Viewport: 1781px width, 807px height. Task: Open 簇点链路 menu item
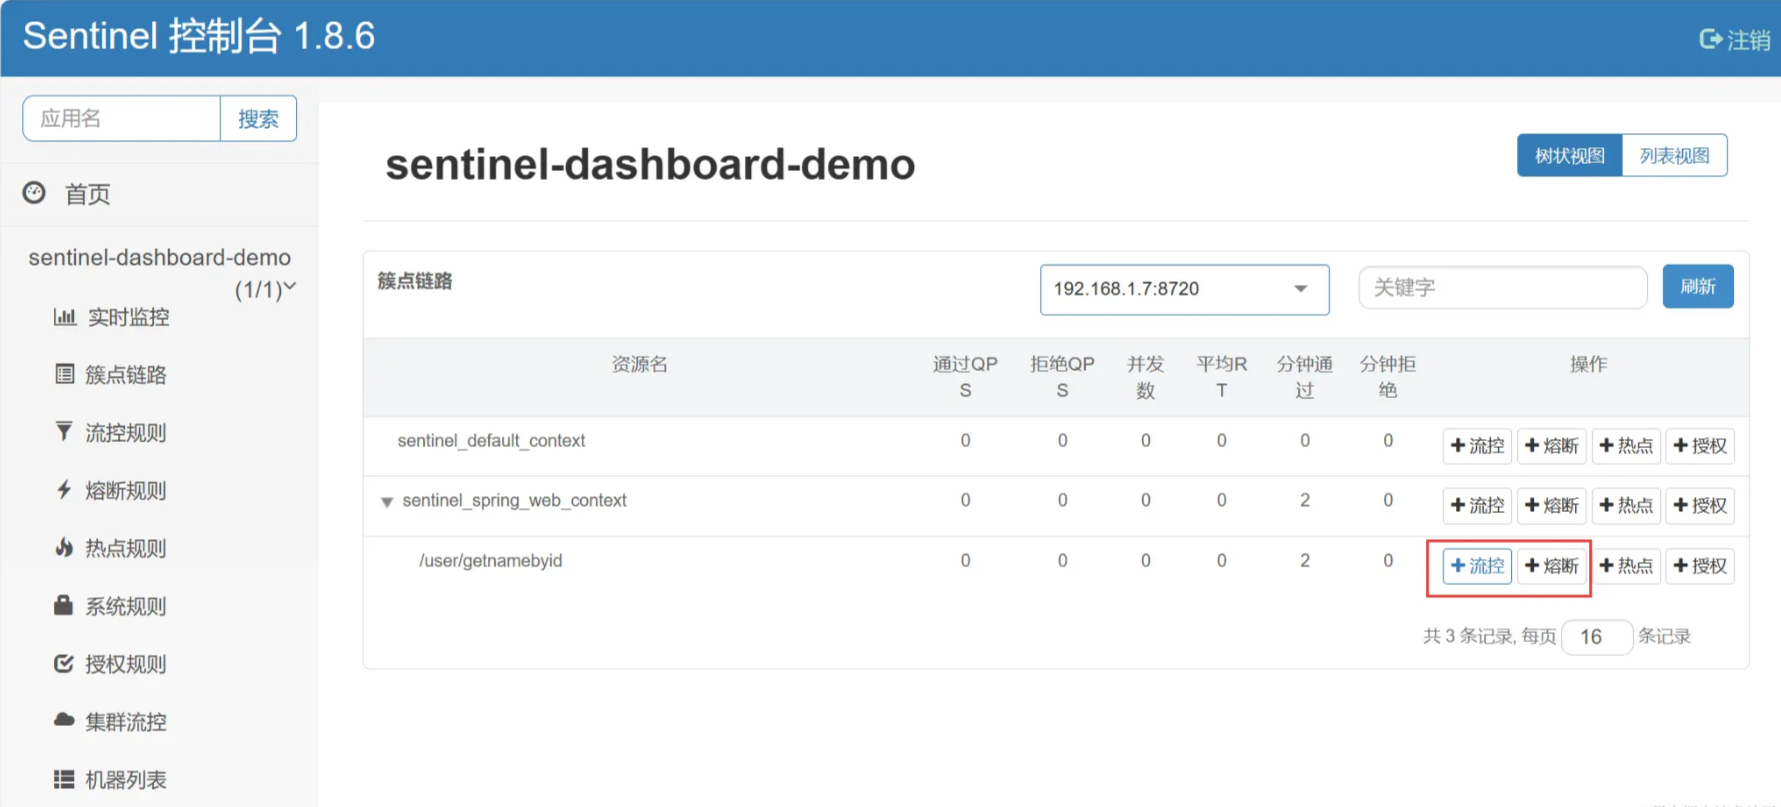coord(125,375)
